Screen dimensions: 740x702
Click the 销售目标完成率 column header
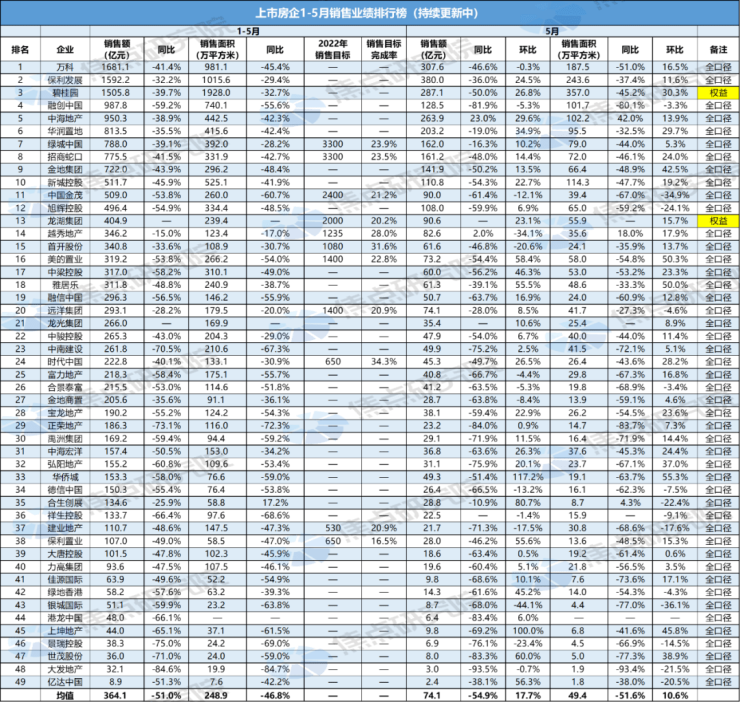[x=384, y=49]
